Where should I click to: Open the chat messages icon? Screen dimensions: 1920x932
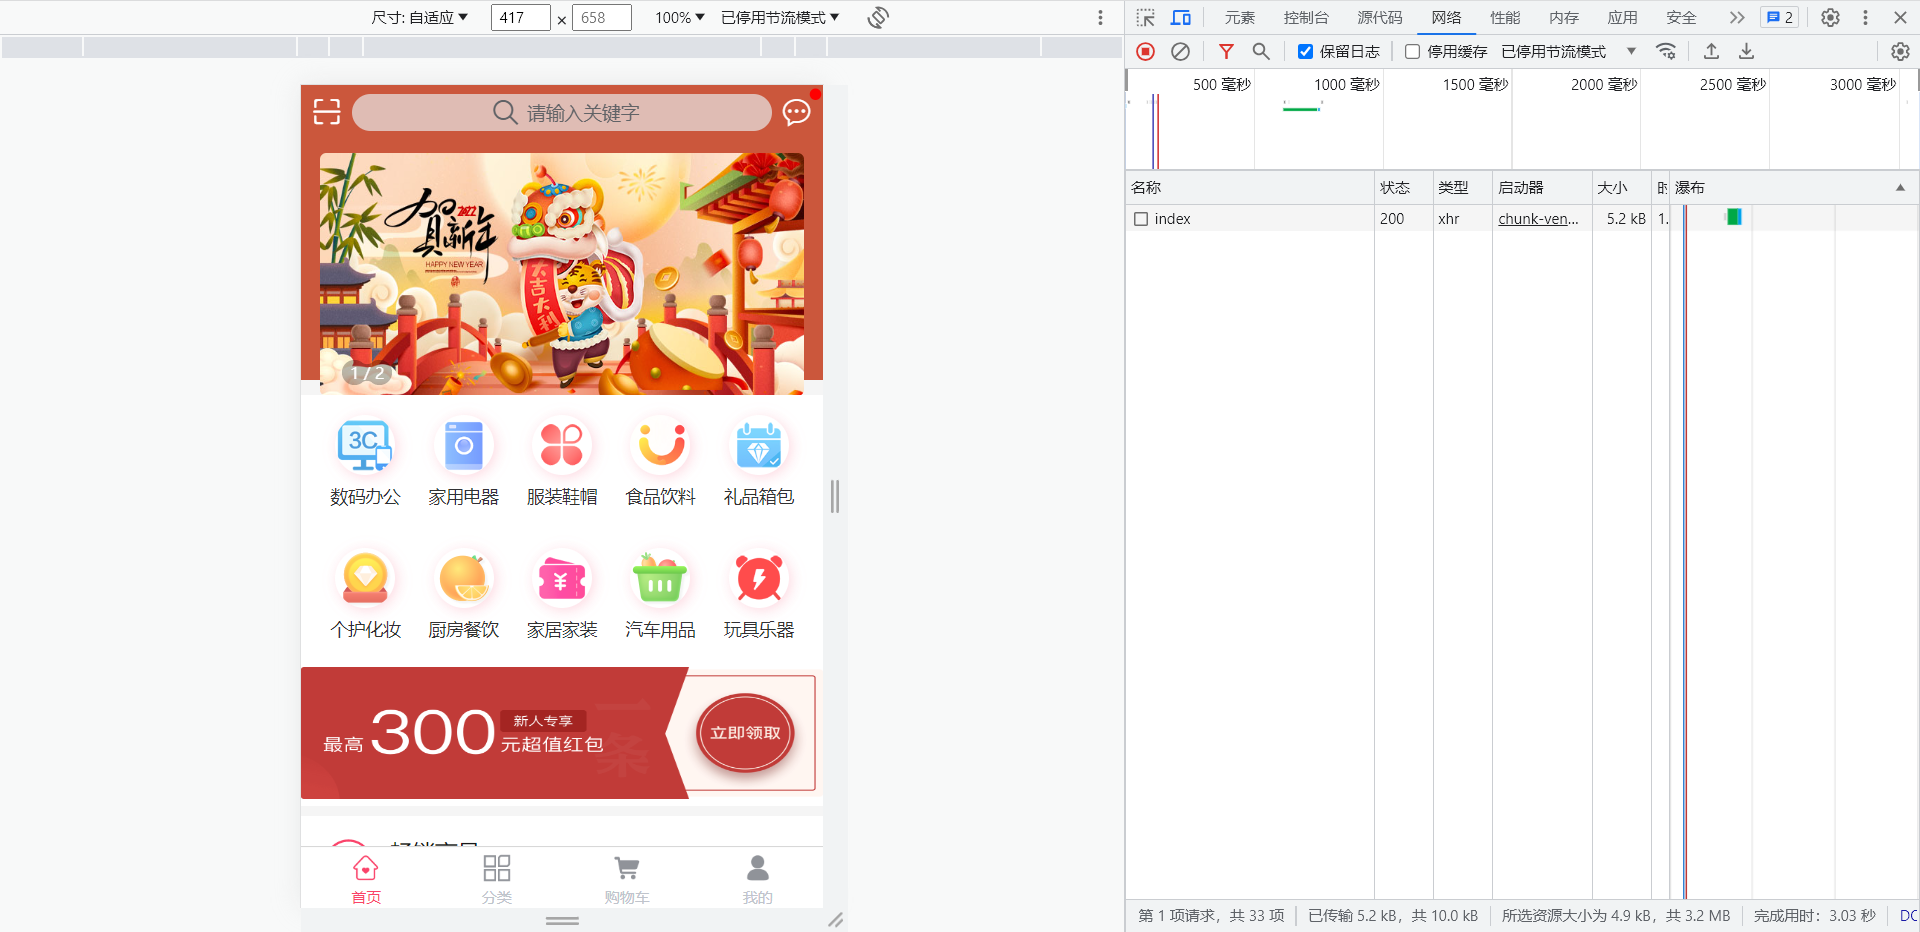[796, 112]
